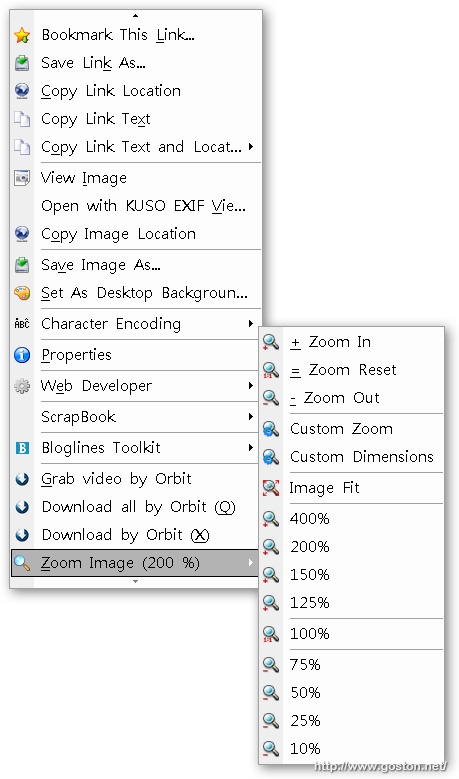This screenshot has width=459, height=779.
Task: Expand the ScrapBook submenu arrow
Action: pos(251,417)
